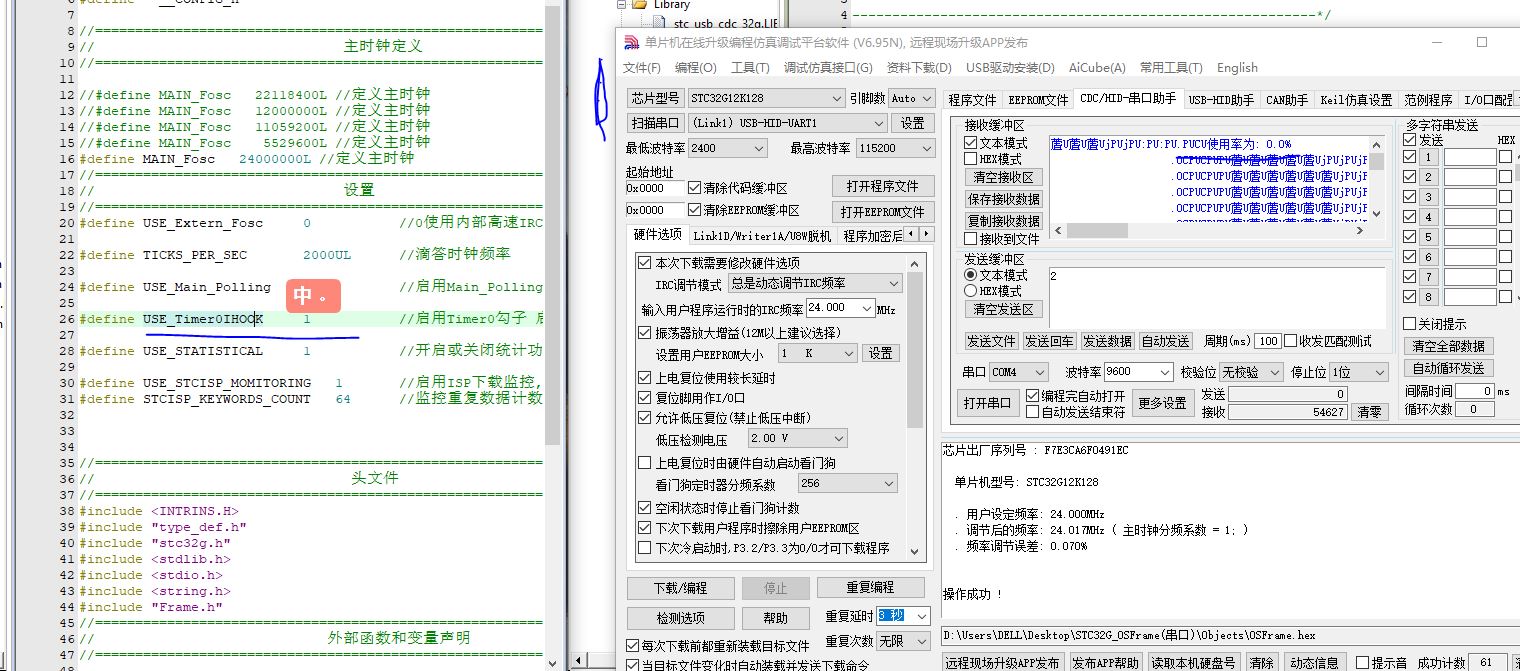Viewport: 1520px width, 671px height.
Task: Uncheck 清除代码缓冲区 checkbox
Action: (695, 188)
